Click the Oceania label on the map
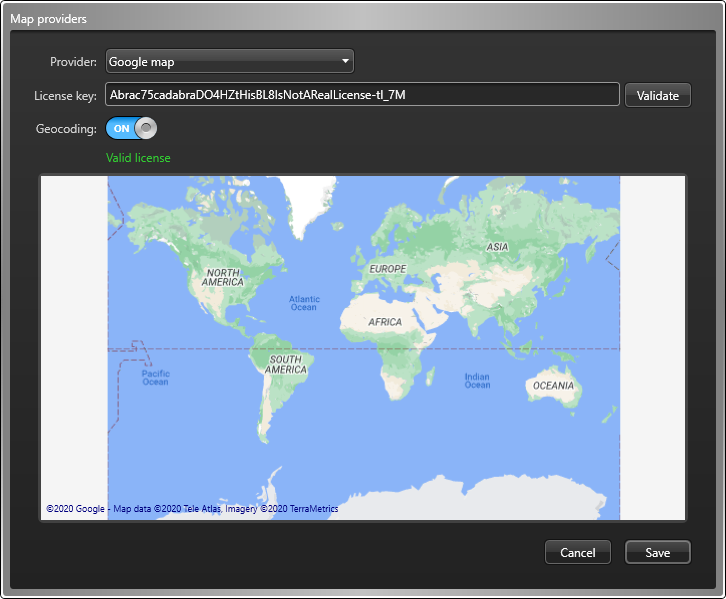 (553, 385)
